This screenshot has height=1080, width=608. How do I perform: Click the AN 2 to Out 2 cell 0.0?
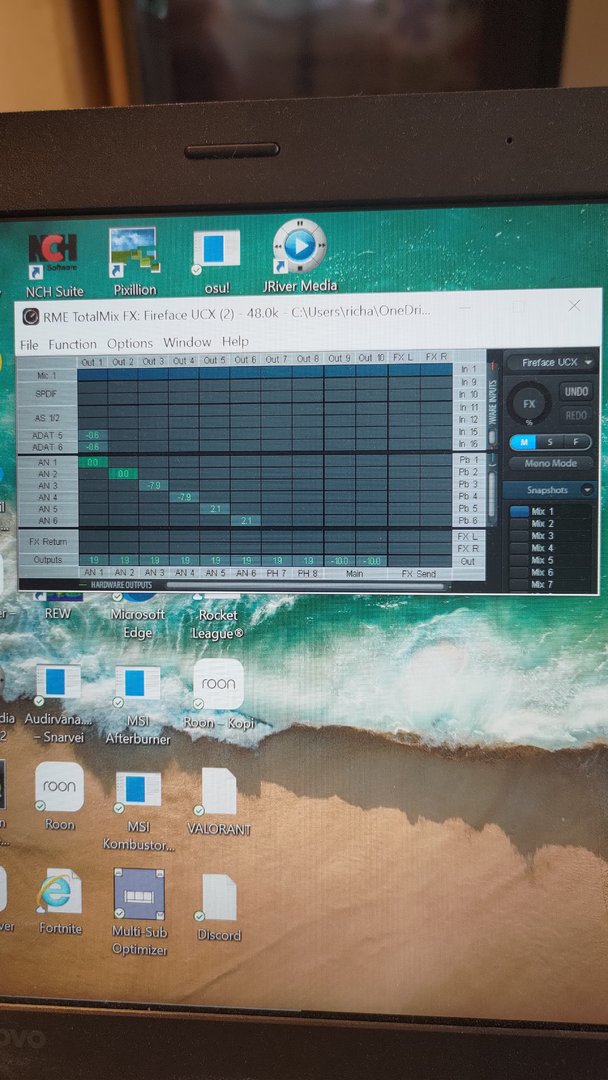click(x=123, y=474)
